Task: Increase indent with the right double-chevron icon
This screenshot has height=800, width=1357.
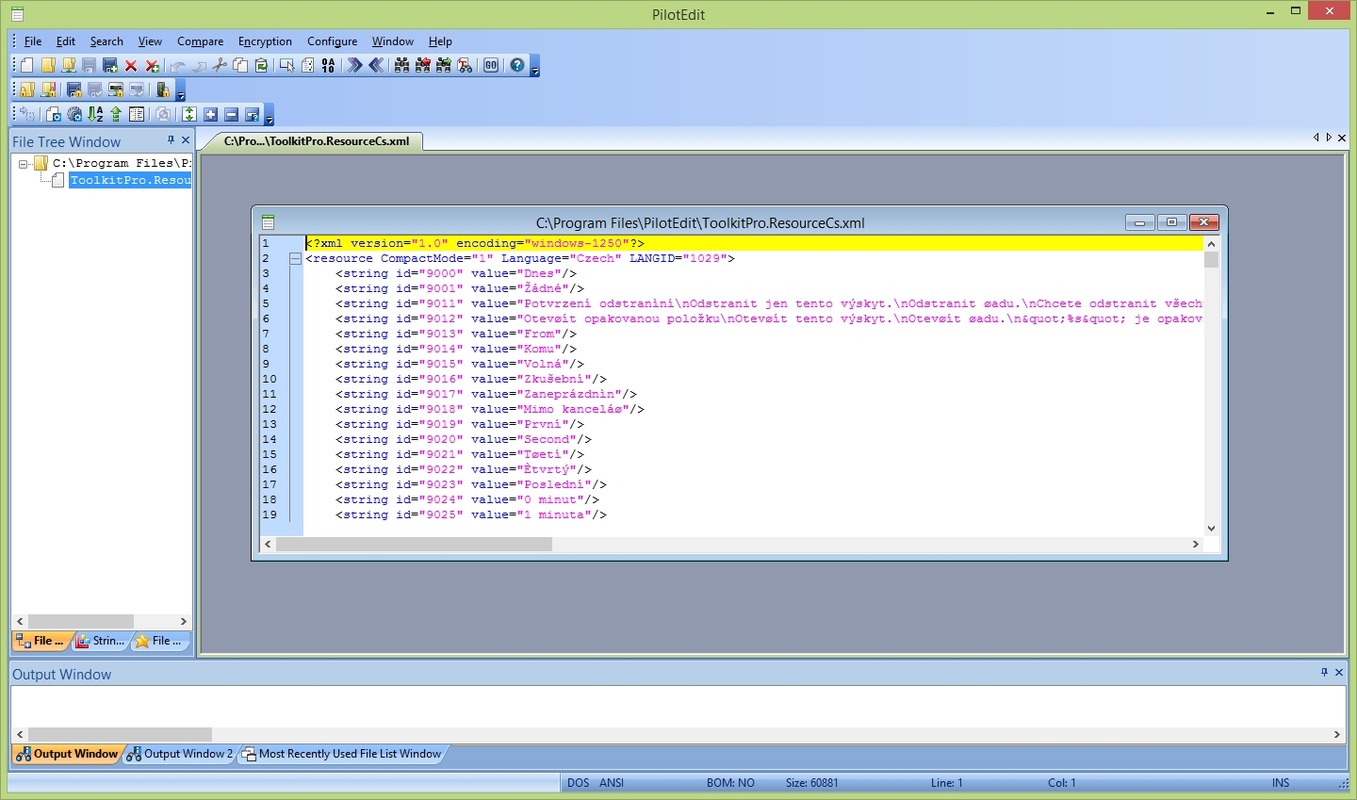Action: tap(355, 65)
